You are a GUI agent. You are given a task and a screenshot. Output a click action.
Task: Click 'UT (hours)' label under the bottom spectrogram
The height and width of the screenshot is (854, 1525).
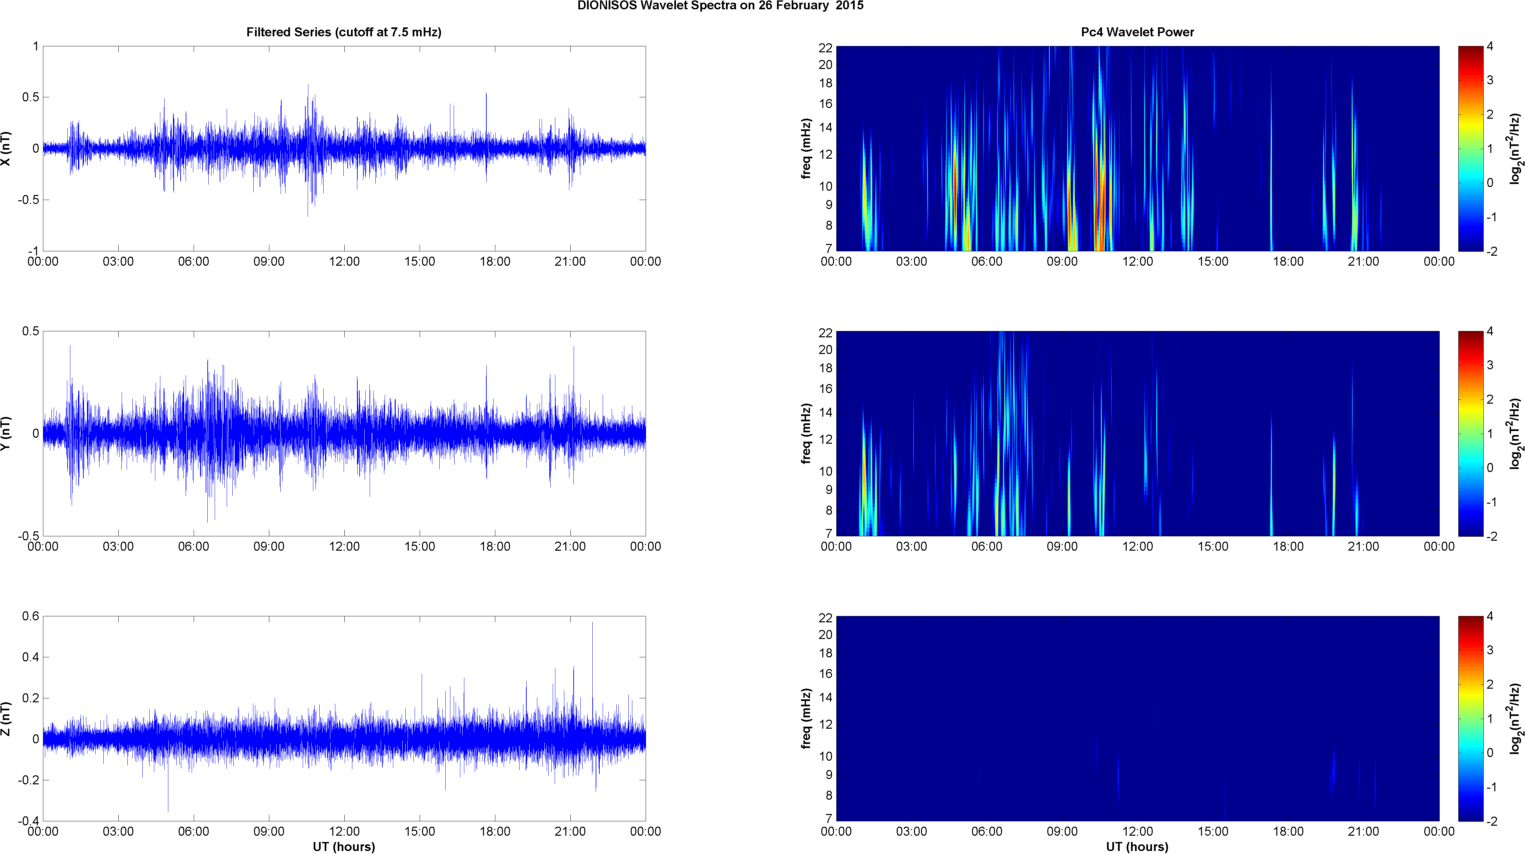pyautogui.click(x=1137, y=847)
